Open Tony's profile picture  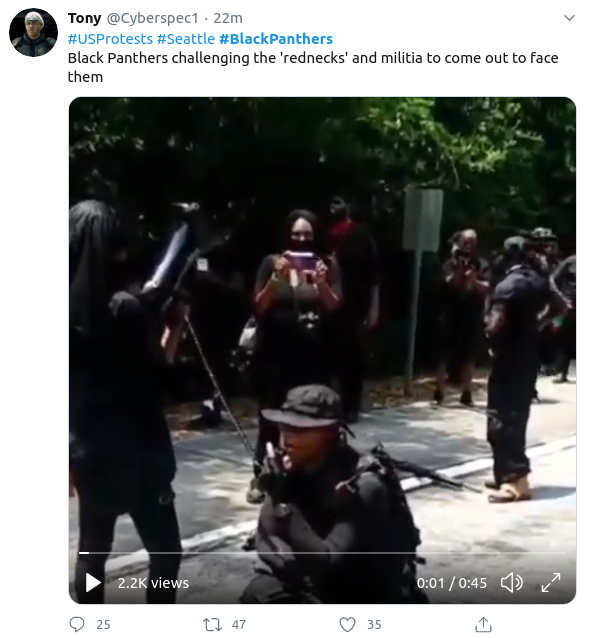point(33,33)
